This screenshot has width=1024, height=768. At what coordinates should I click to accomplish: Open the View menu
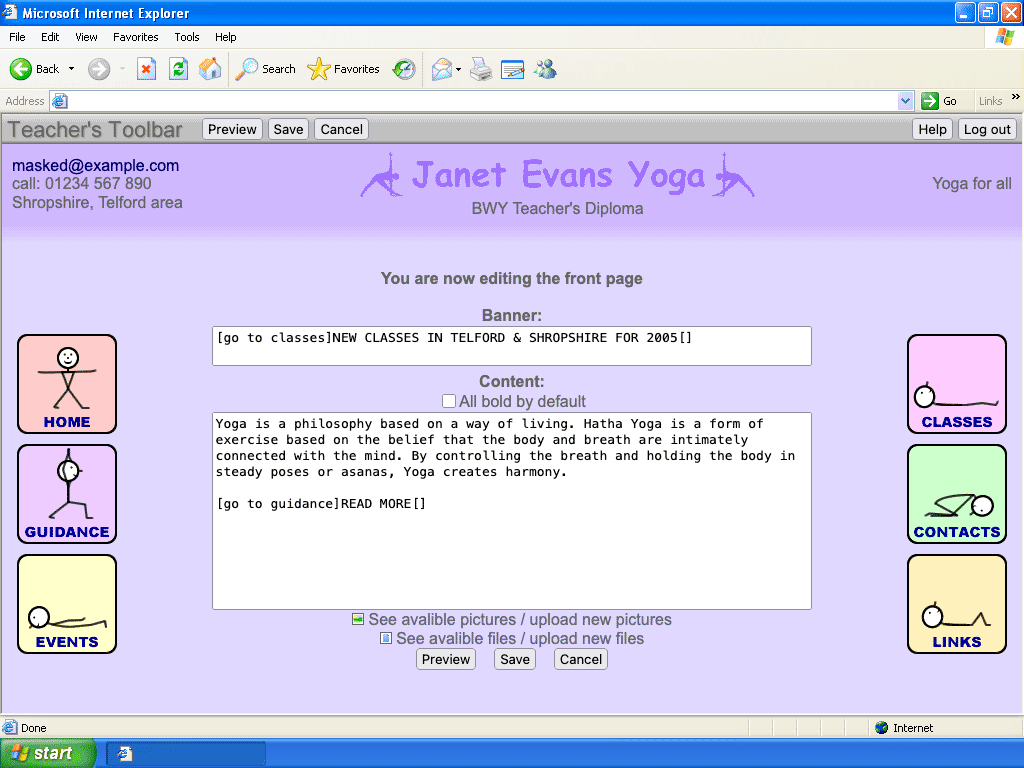(86, 37)
